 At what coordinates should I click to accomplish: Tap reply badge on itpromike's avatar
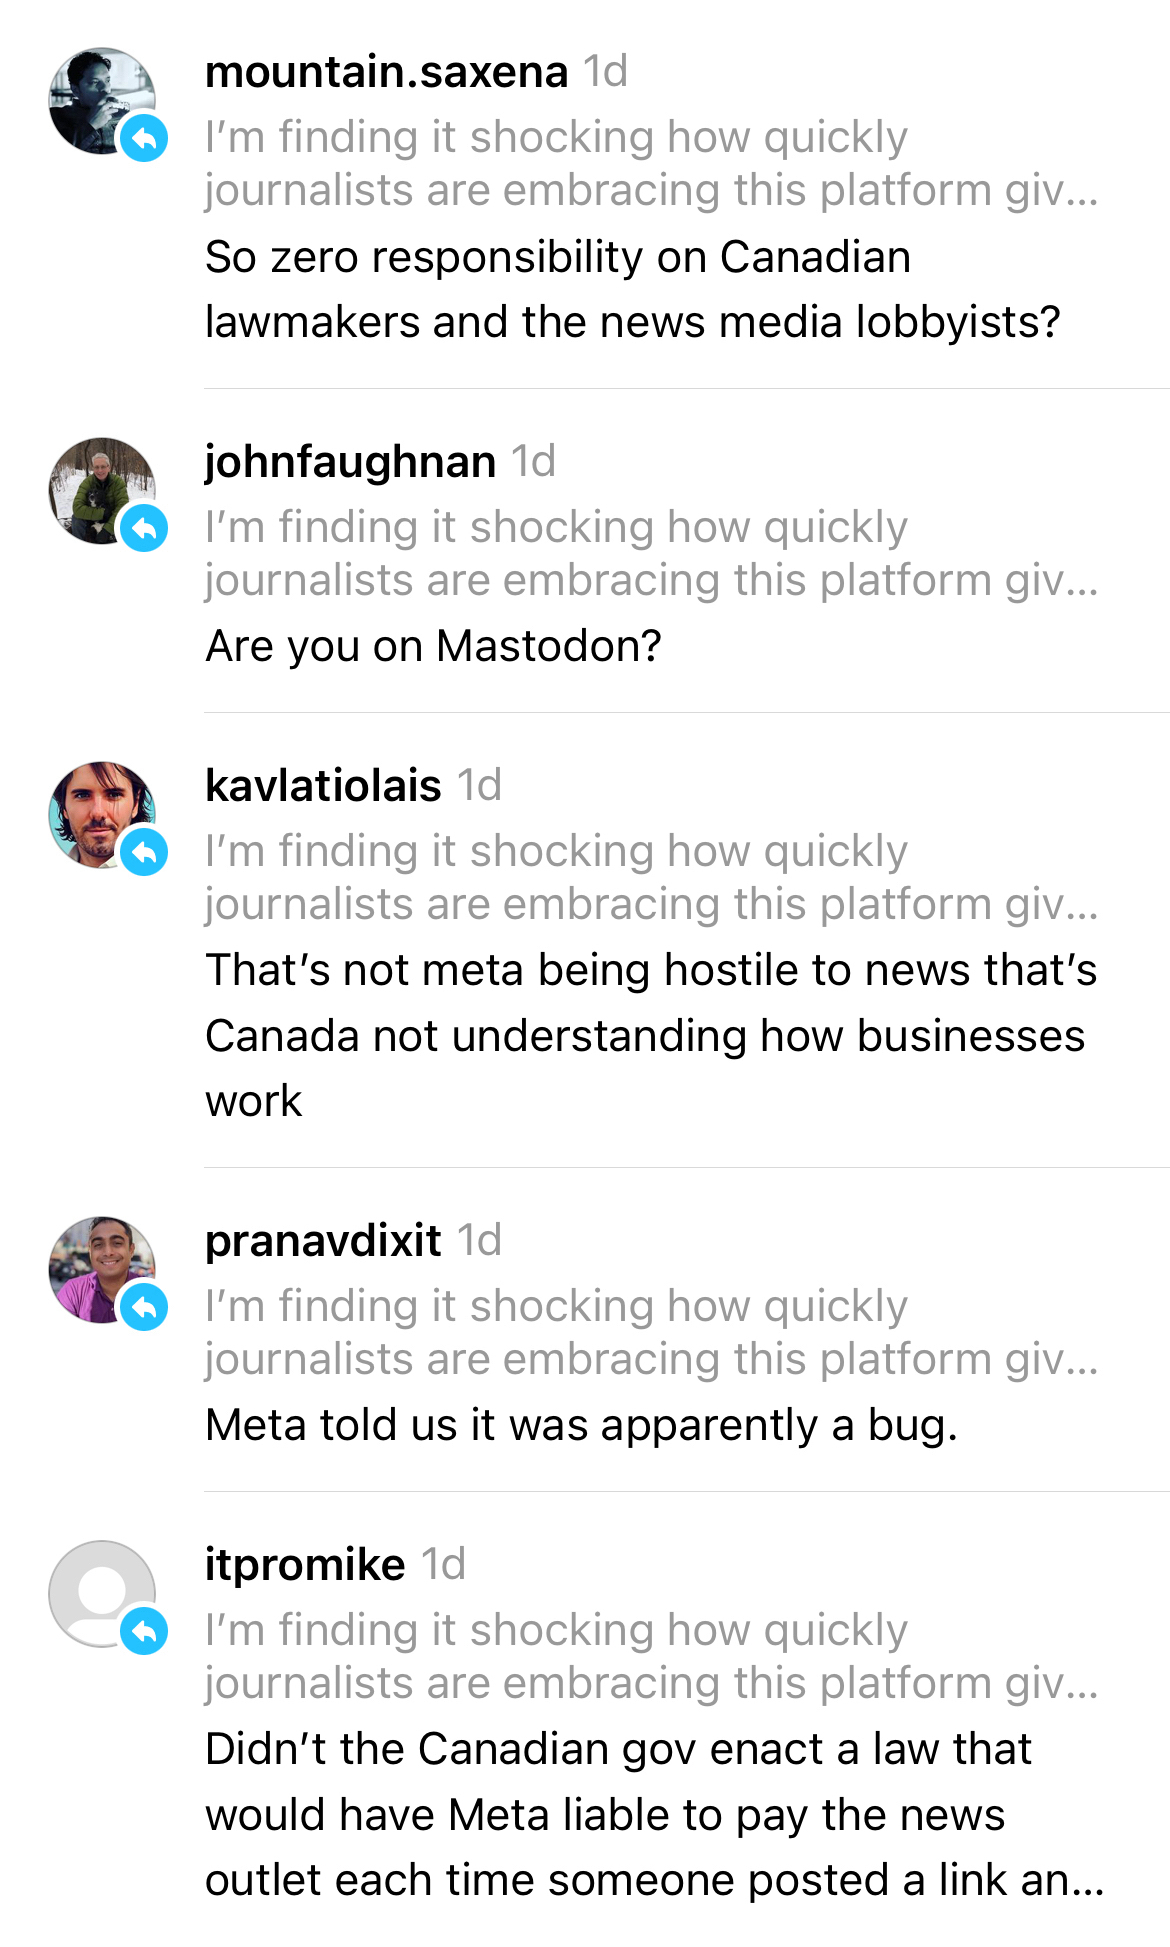[145, 1631]
